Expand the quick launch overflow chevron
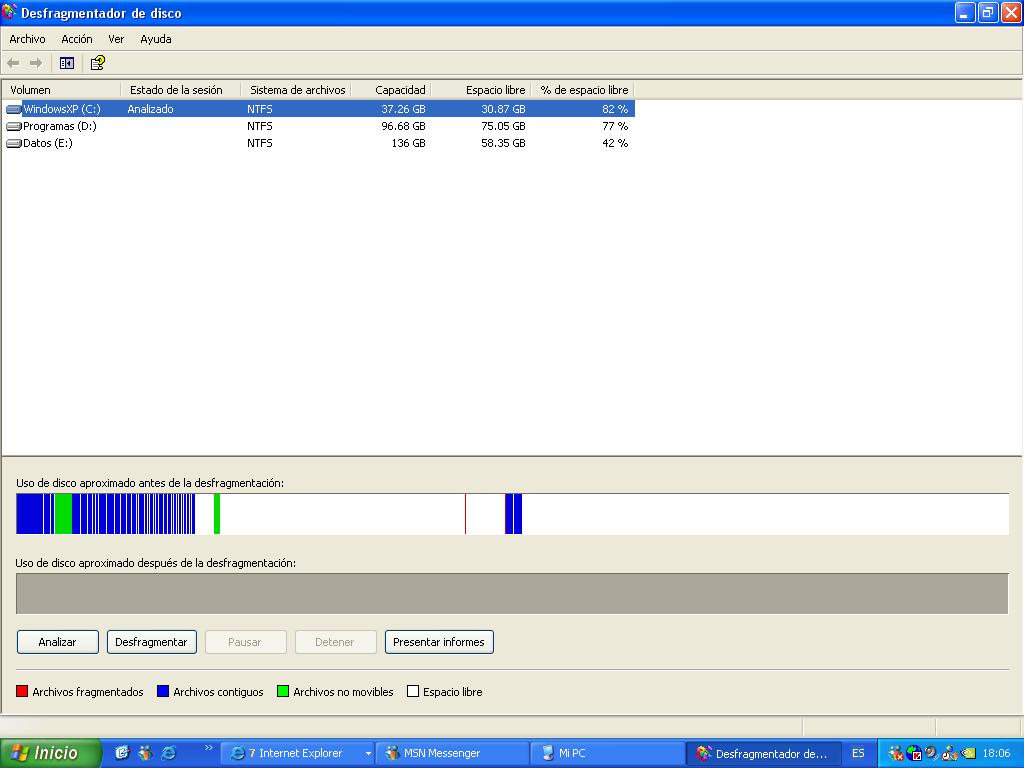Image resolution: width=1024 pixels, height=768 pixels. coord(208,748)
